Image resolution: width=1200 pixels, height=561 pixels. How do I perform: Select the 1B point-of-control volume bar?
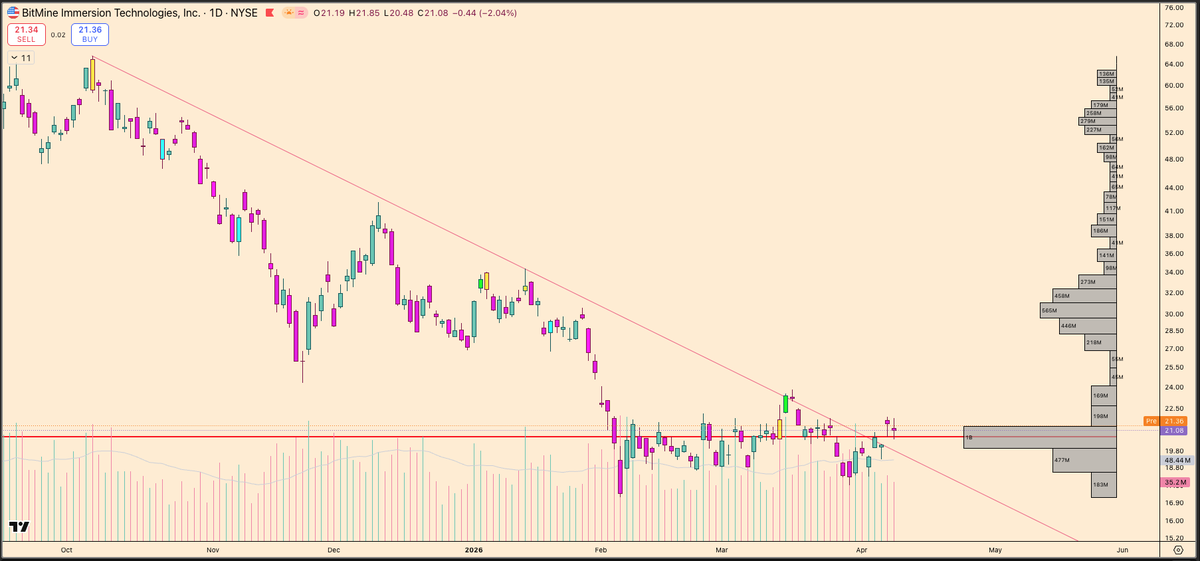click(1039, 437)
